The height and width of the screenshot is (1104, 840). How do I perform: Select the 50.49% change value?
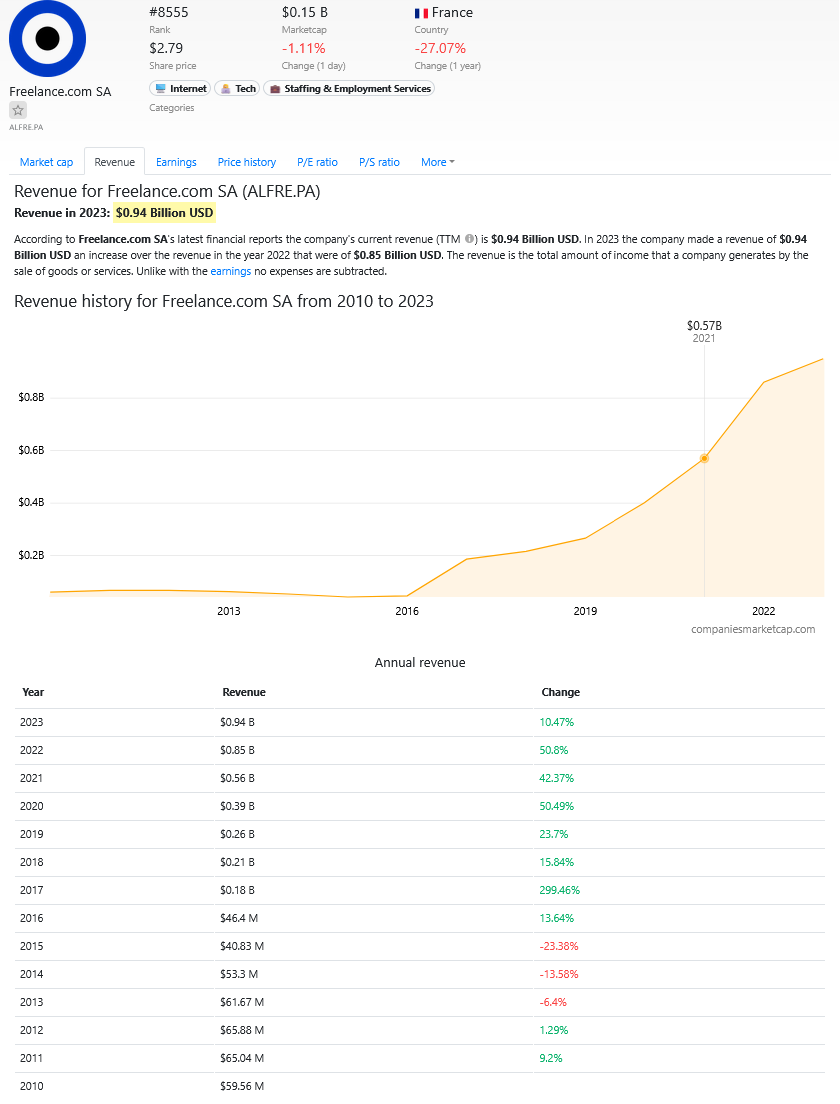pos(557,806)
